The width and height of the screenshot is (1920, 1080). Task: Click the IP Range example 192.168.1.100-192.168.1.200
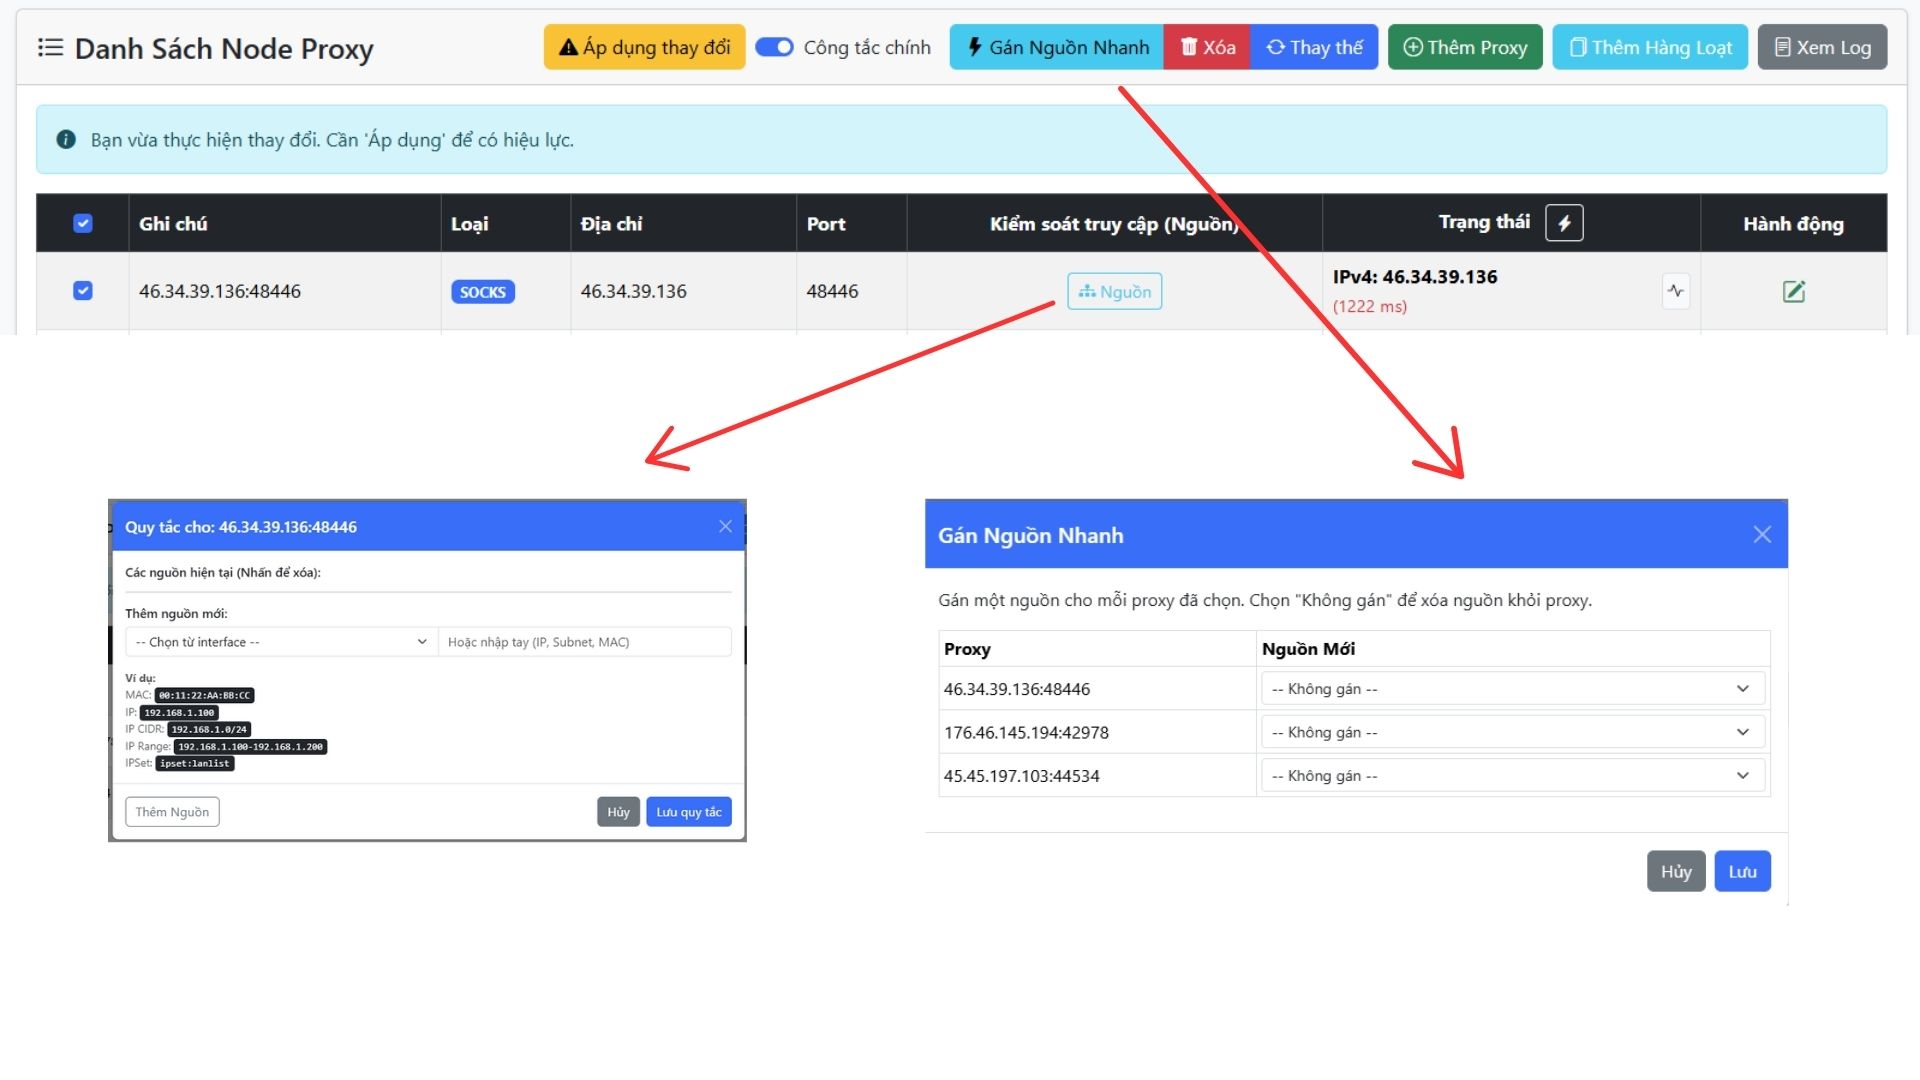tap(250, 746)
